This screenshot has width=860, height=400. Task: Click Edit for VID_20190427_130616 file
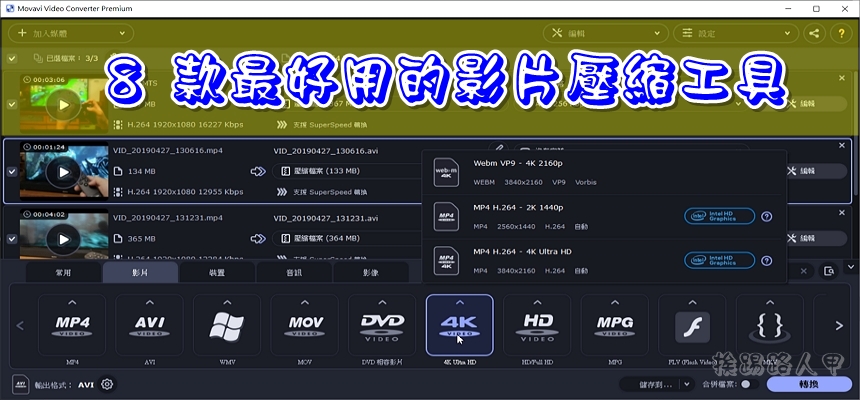click(814, 171)
